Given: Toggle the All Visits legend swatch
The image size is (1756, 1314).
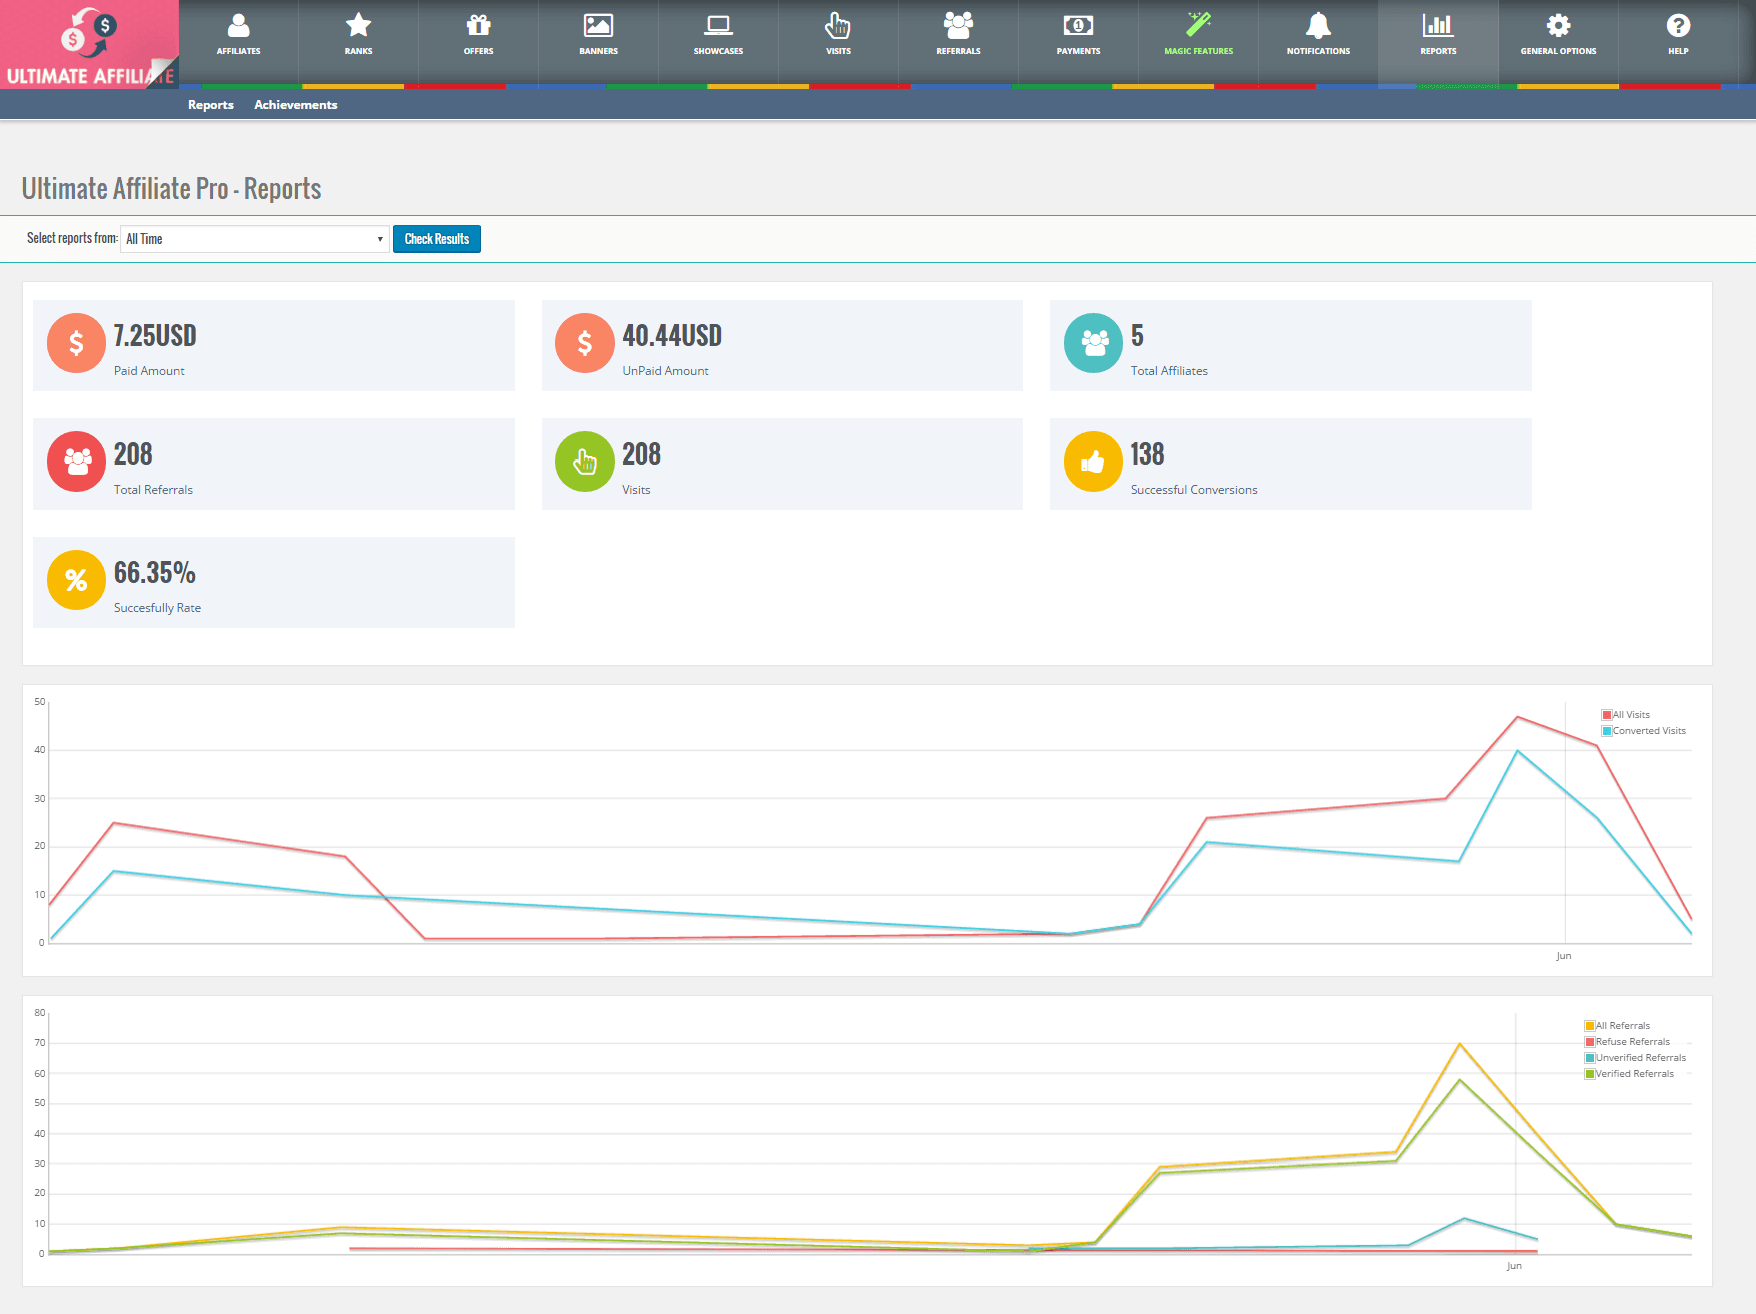Looking at the screenshot, I should [x=1607, y=715].
